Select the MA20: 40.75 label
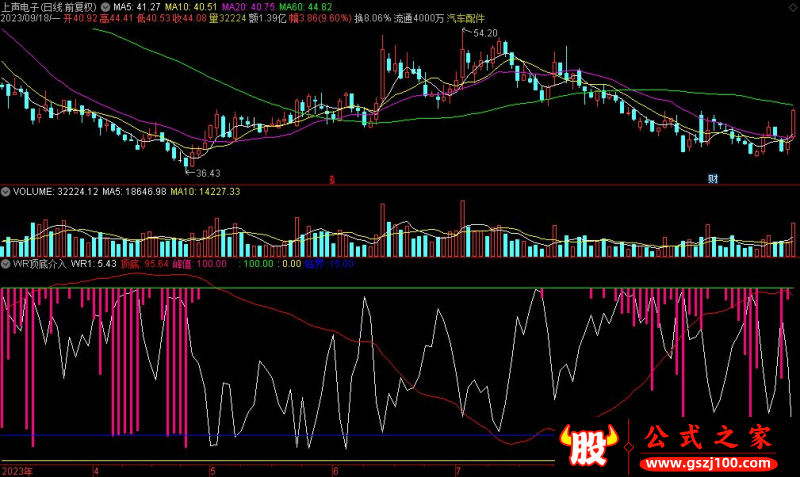Image resolution: width=800 pixels, height=477 pixels. point(248,7)
